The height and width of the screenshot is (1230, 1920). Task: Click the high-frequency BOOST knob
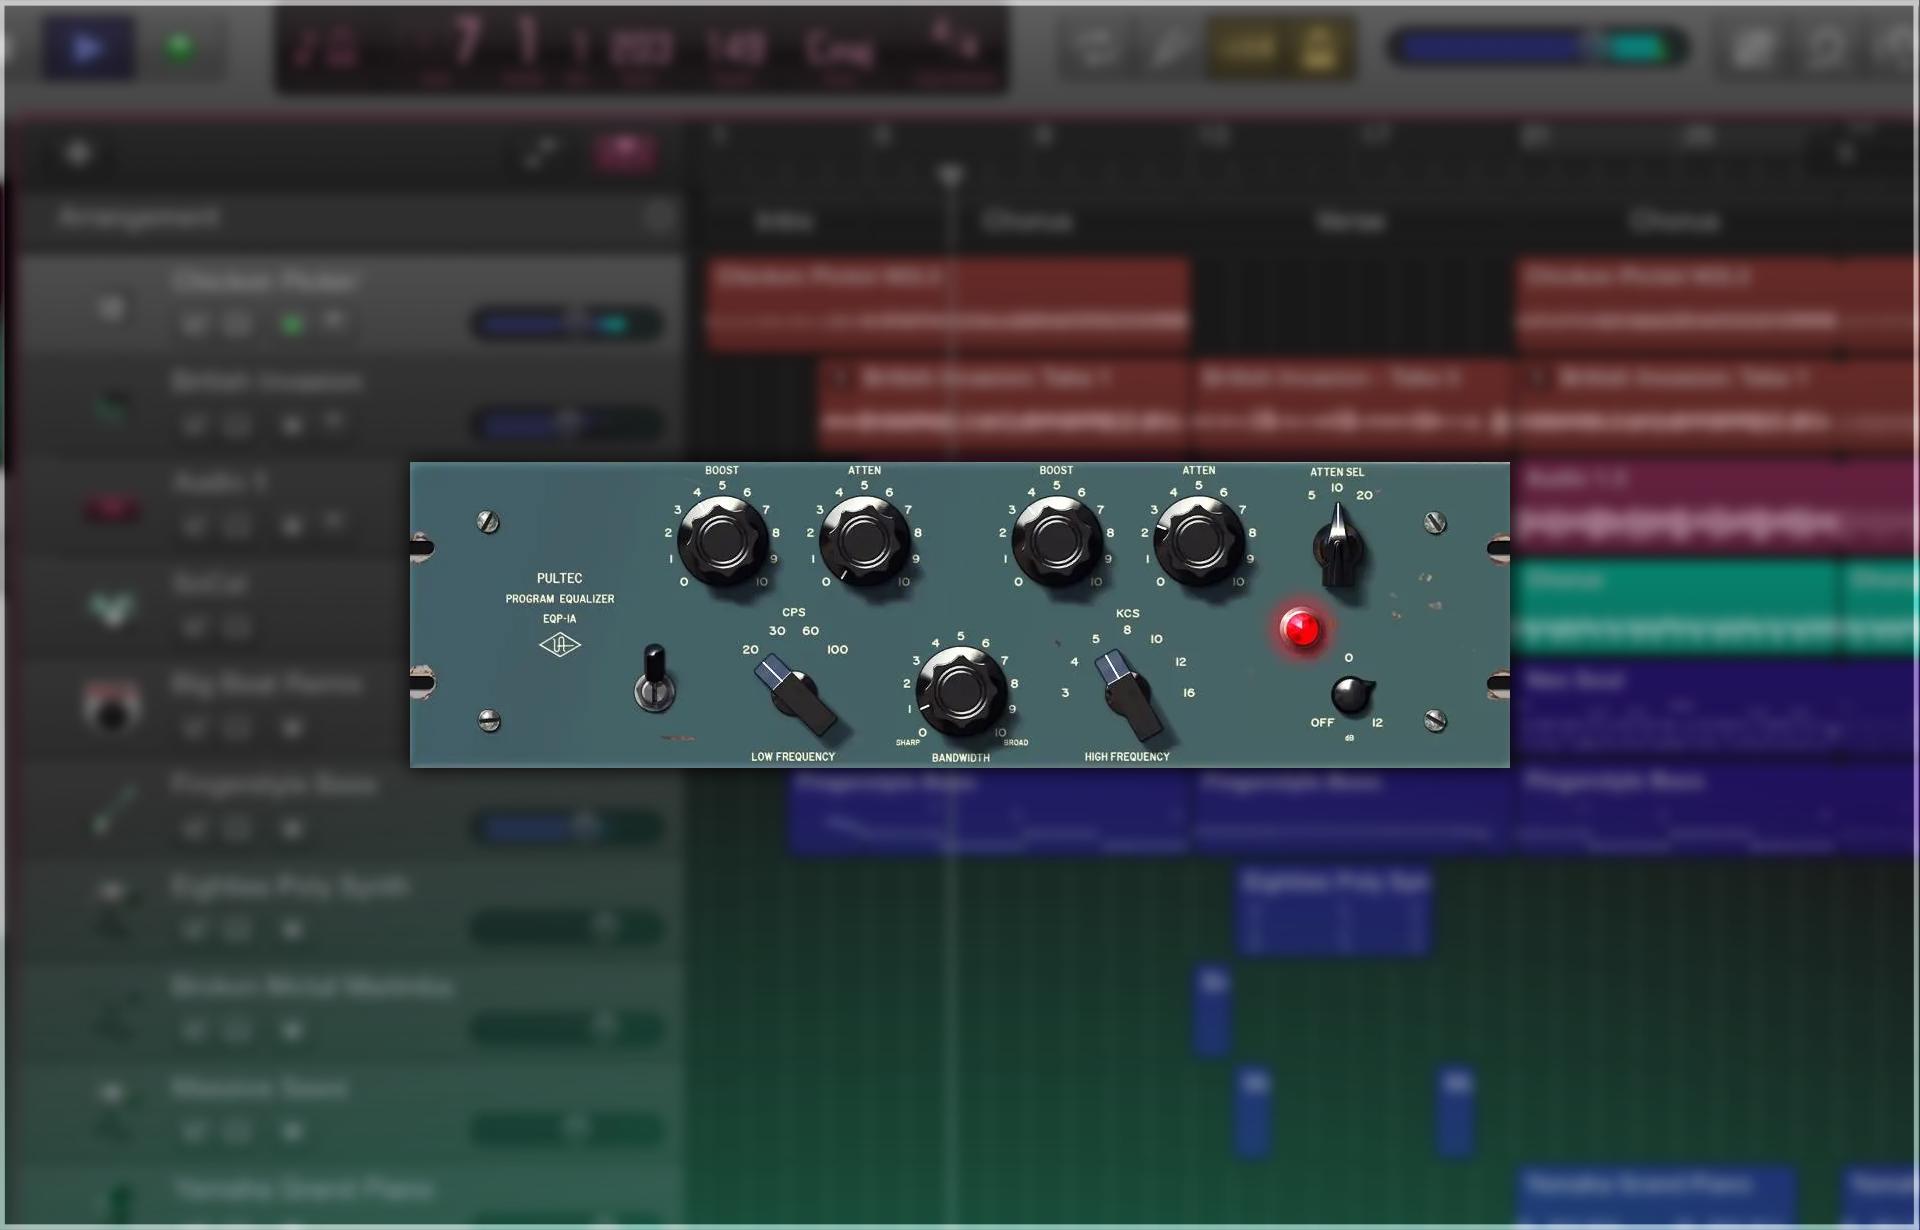coord(1056,541)
